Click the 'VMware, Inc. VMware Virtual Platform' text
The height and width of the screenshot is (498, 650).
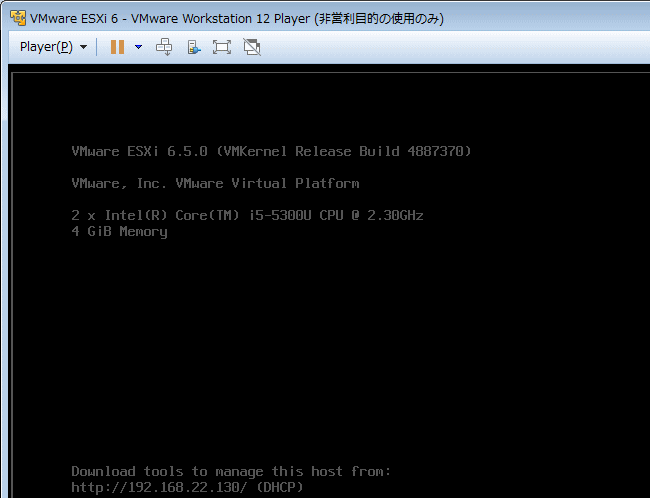pos(215,183)
